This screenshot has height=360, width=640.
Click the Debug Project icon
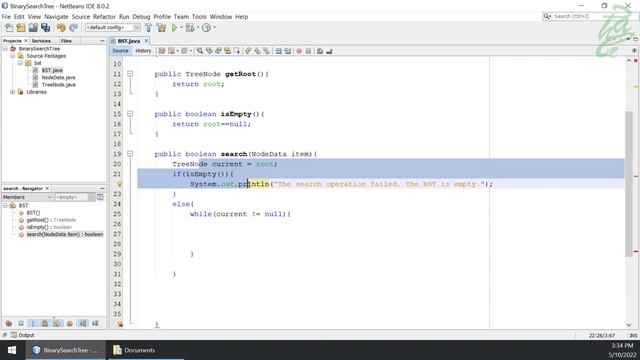pos(189,28)
